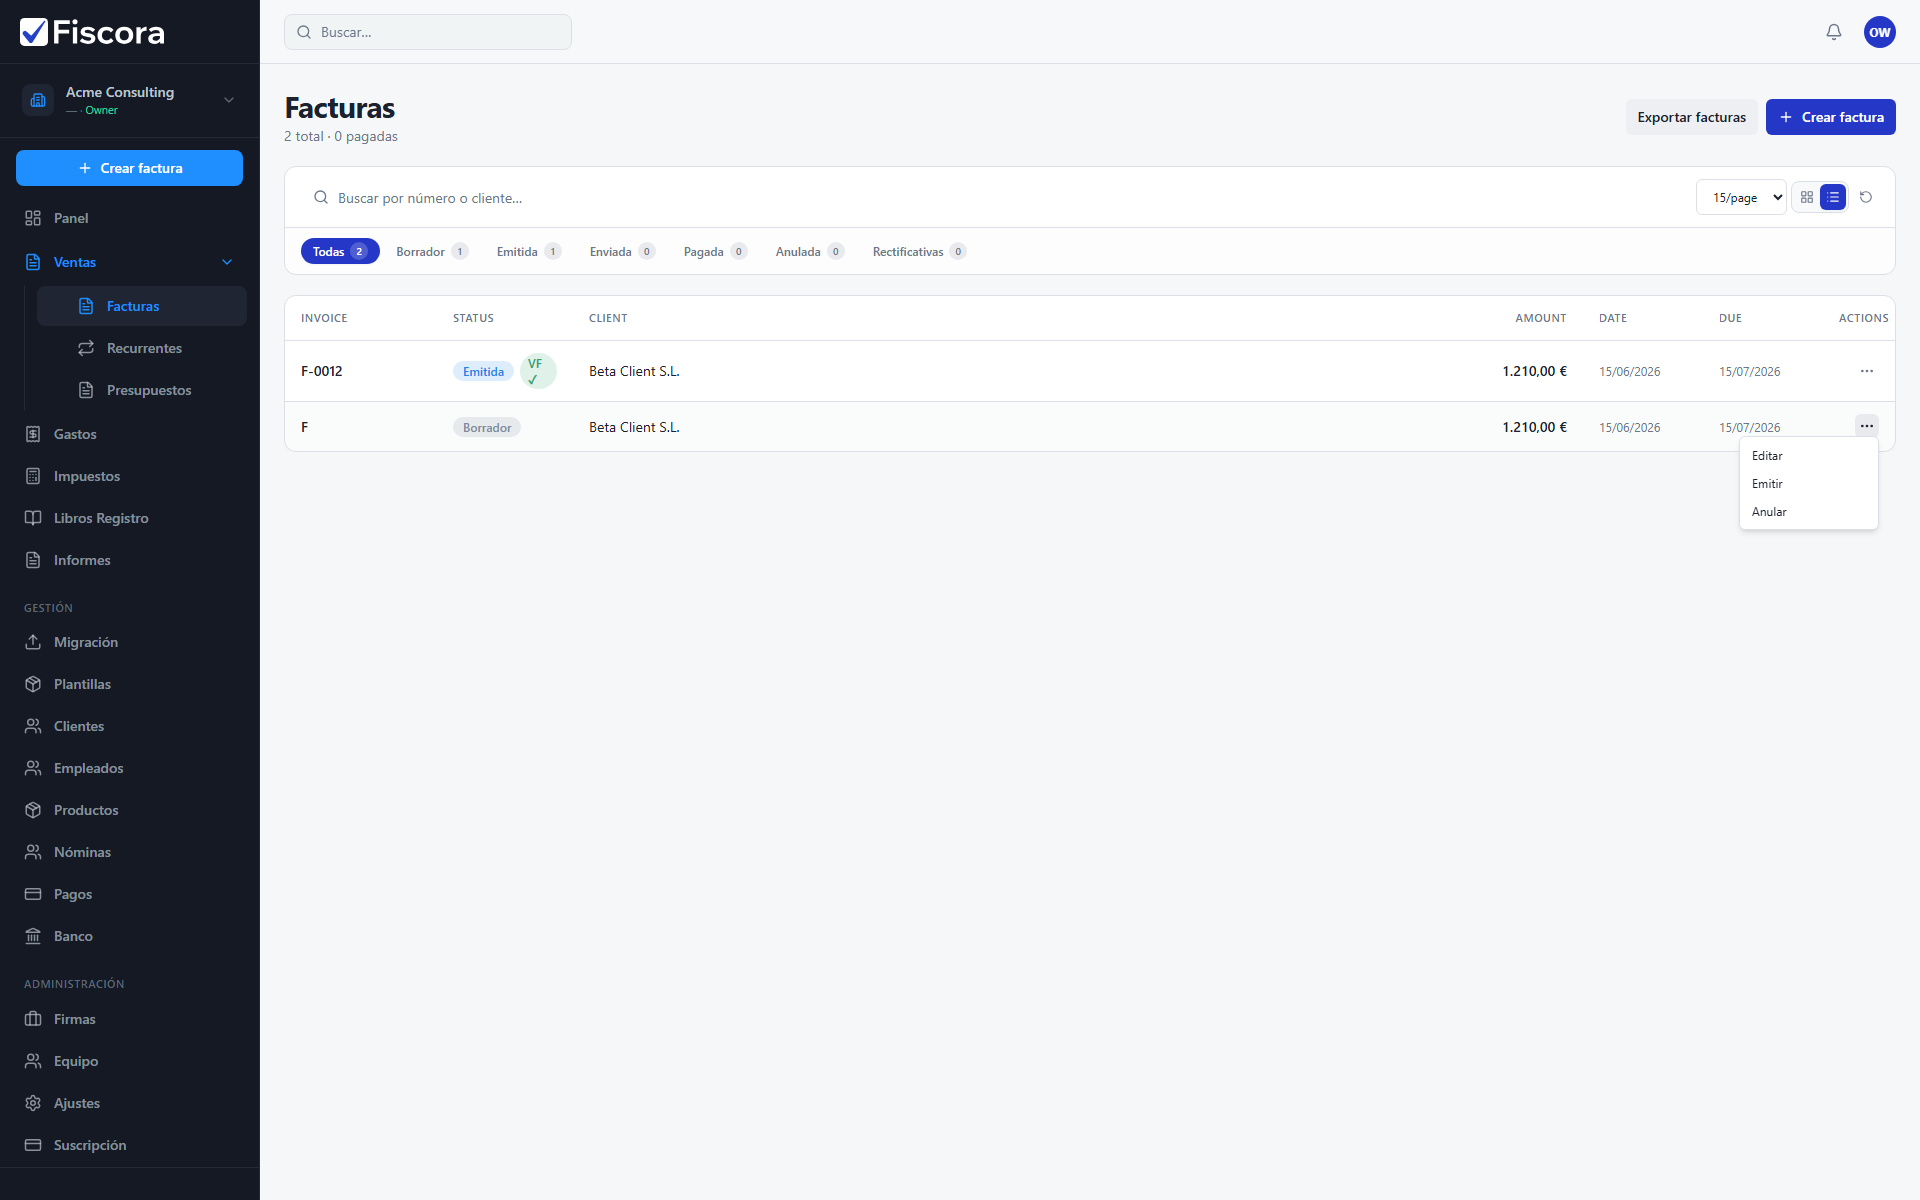
Task: Open the 15/page size dropdown
Action: 1740,198
